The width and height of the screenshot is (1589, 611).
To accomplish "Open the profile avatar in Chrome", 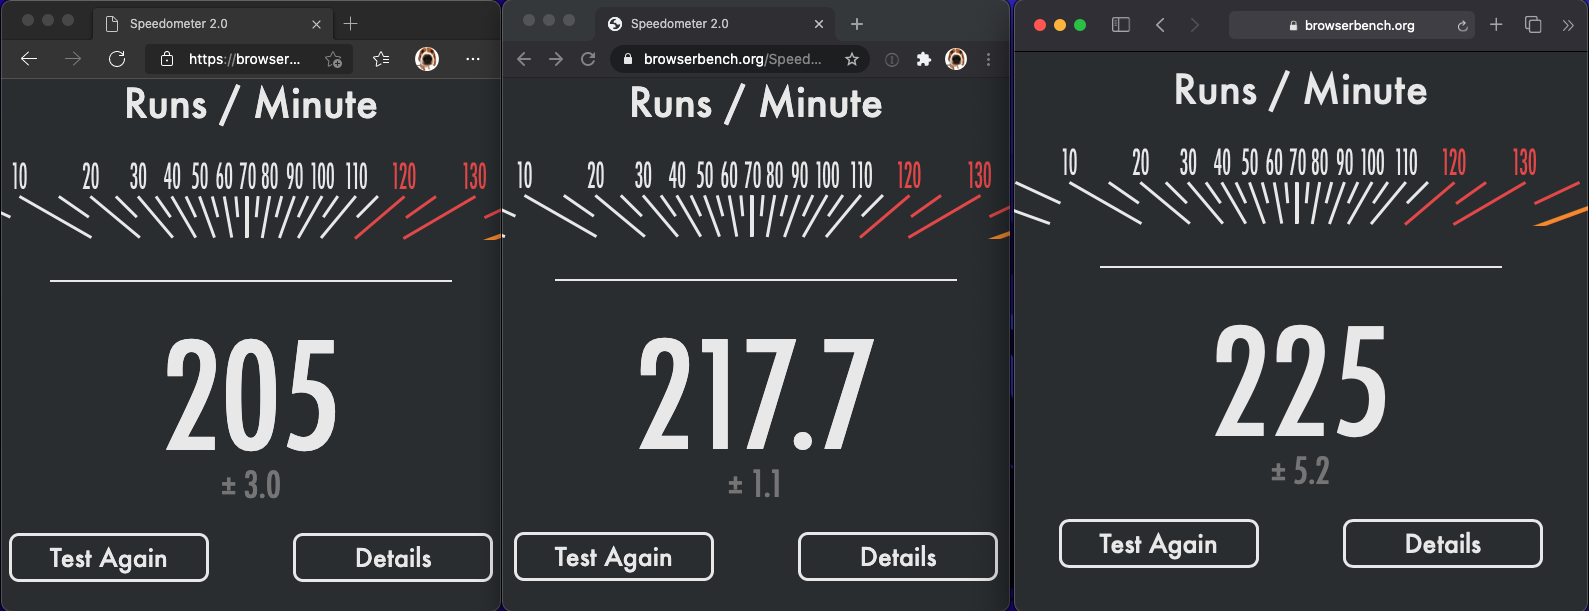I will [x=956, y=59].
